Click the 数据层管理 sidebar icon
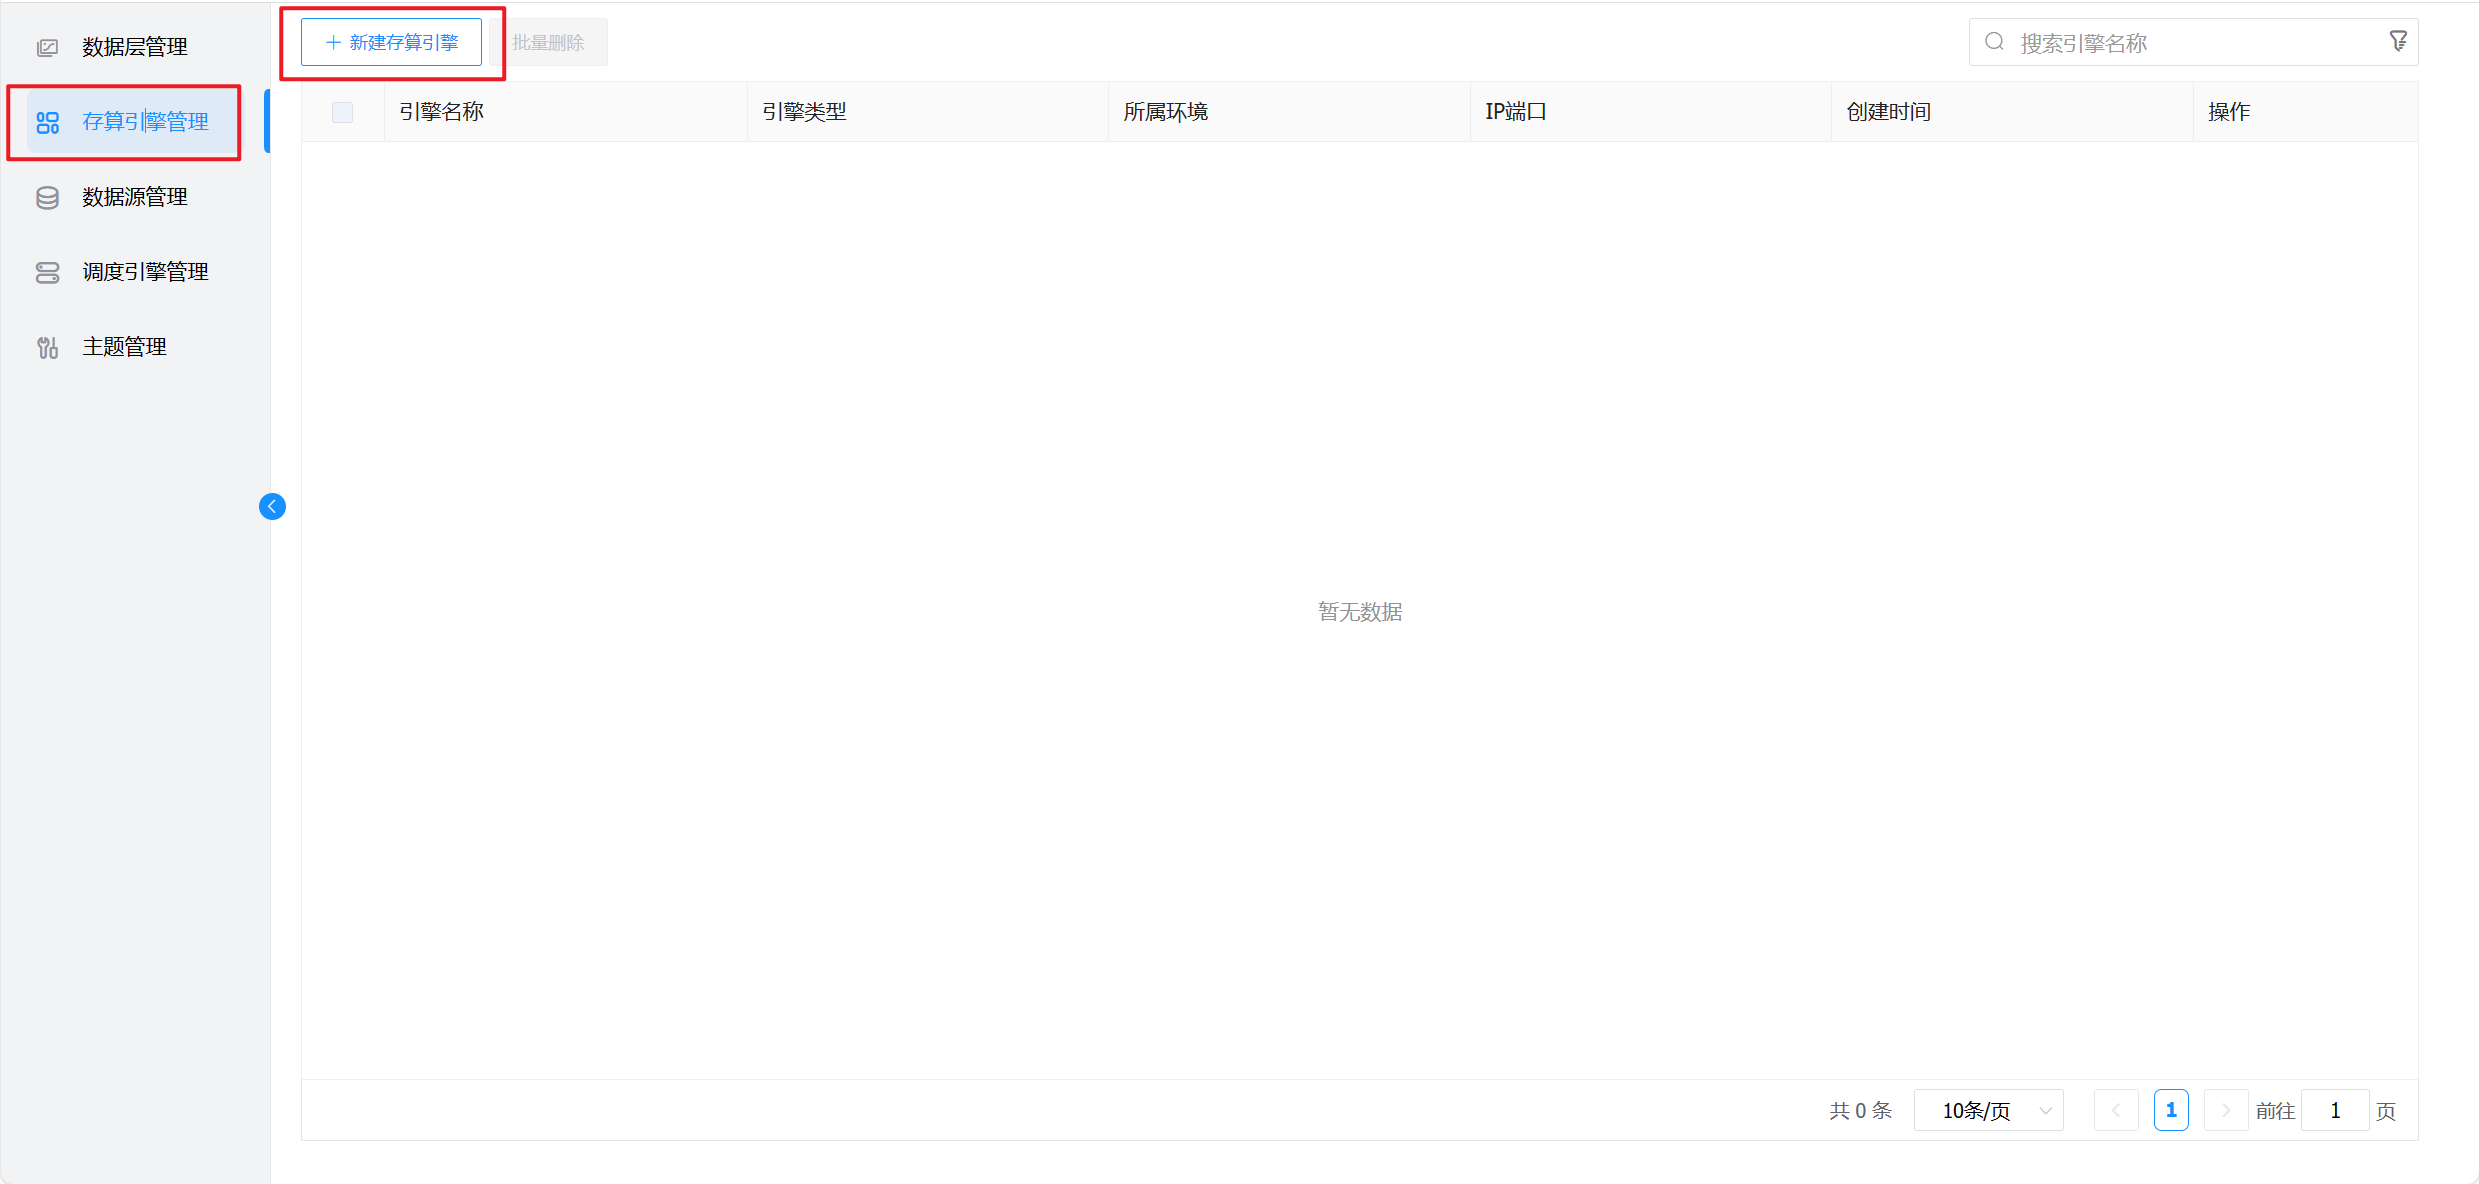Viewport: 2479px width, 1184px height. tap(47, 47)
